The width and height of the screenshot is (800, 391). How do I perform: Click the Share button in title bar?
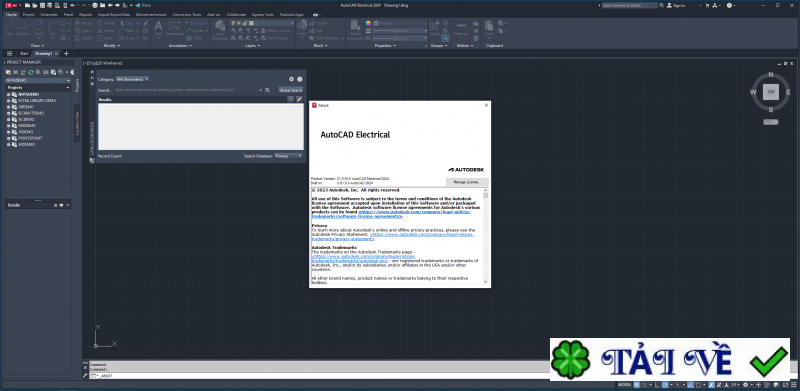click(143, 5)
